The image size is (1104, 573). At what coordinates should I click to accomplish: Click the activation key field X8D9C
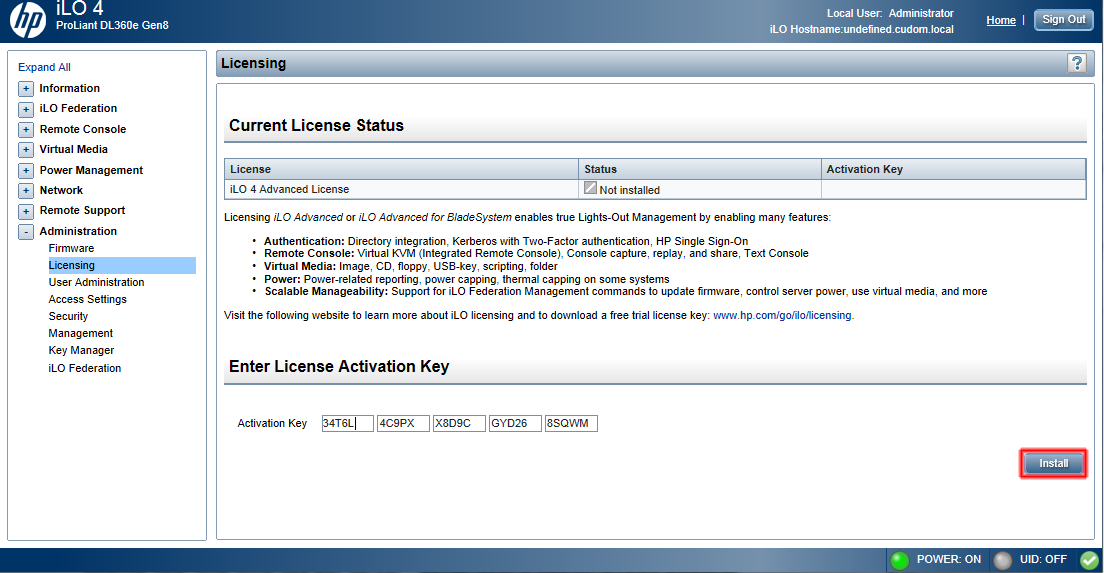point(459,423)
